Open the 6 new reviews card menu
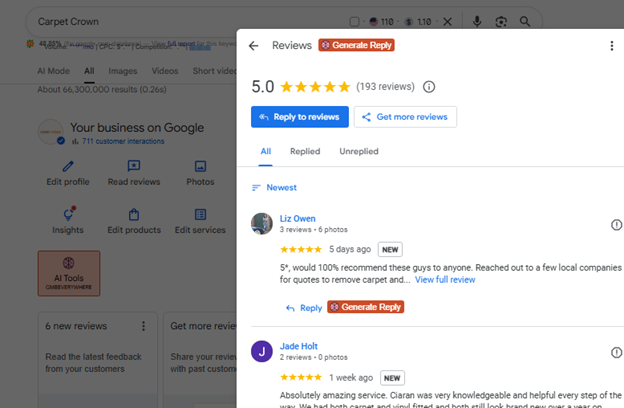 (143, 326)
